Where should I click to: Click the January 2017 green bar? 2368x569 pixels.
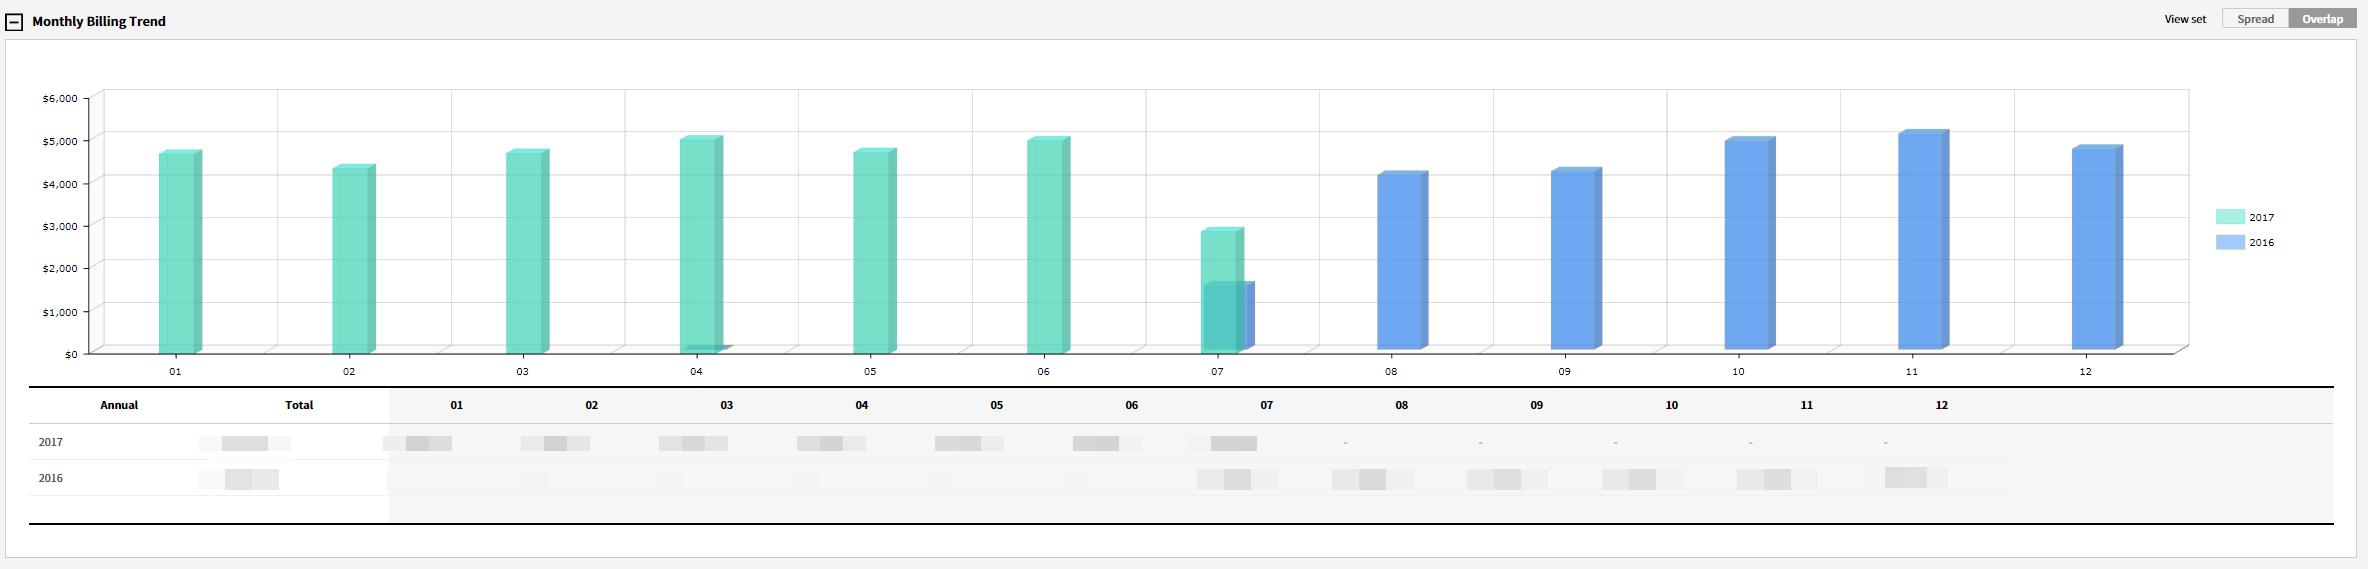pos(177,252)
